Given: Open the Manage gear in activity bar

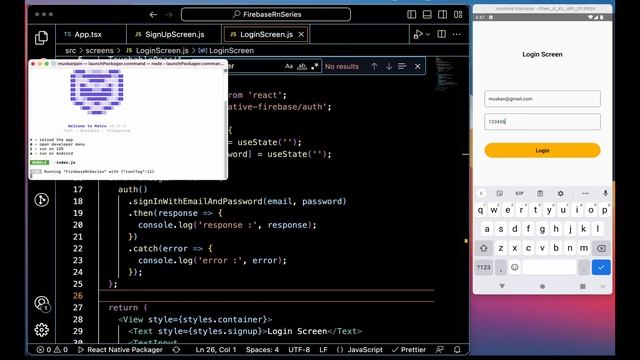Looking at the screenshot, I should click(x=41, y=330).
